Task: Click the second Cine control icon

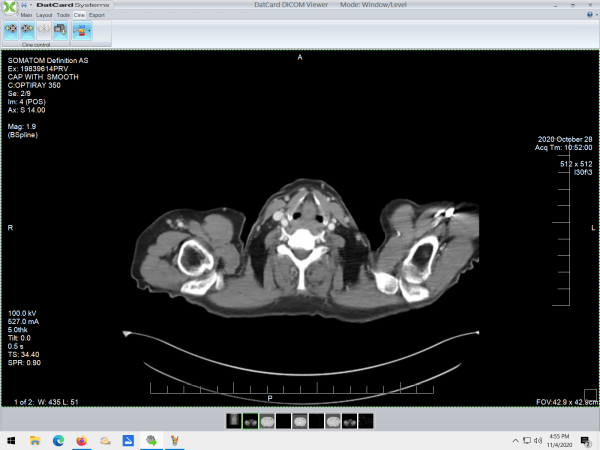Action: click(27, 31)
